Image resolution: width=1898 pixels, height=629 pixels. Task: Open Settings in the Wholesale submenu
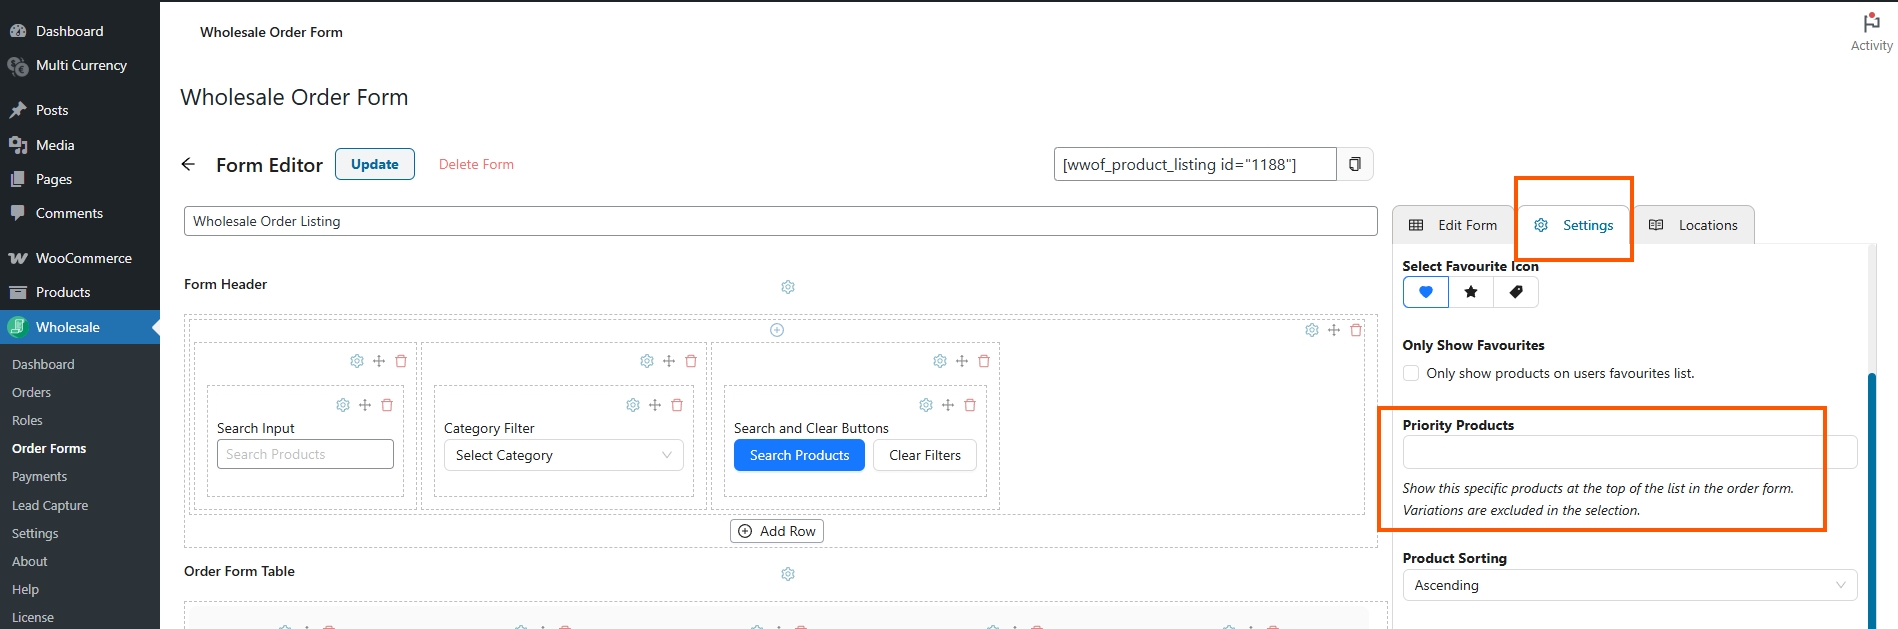point(35,534)
